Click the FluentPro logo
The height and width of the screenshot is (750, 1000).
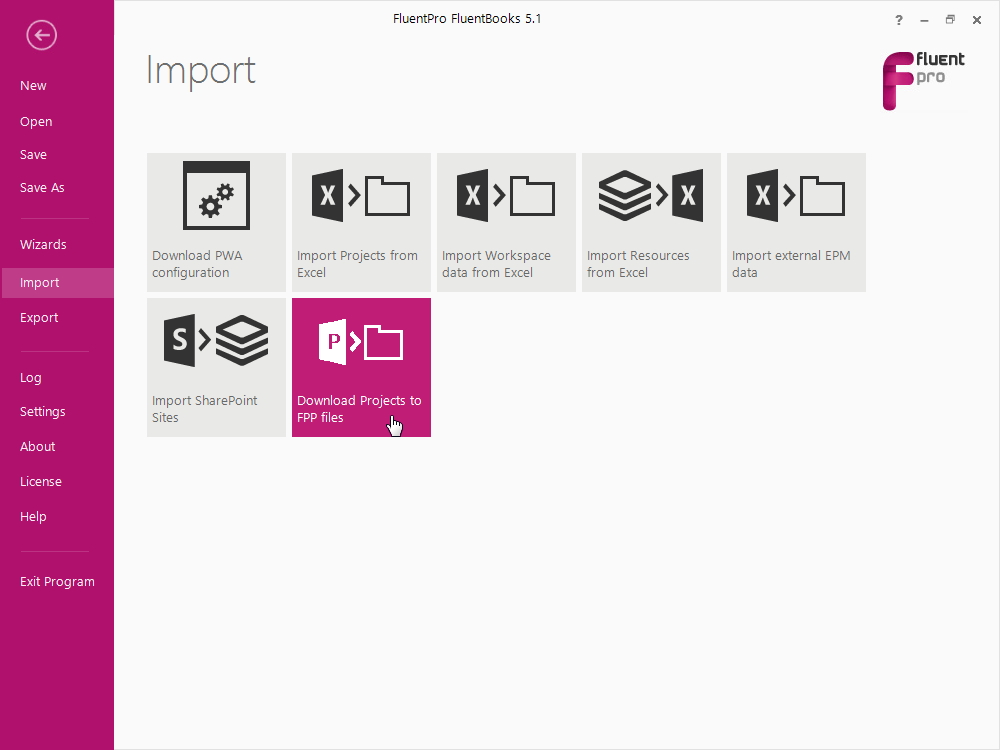pos(923,80)
